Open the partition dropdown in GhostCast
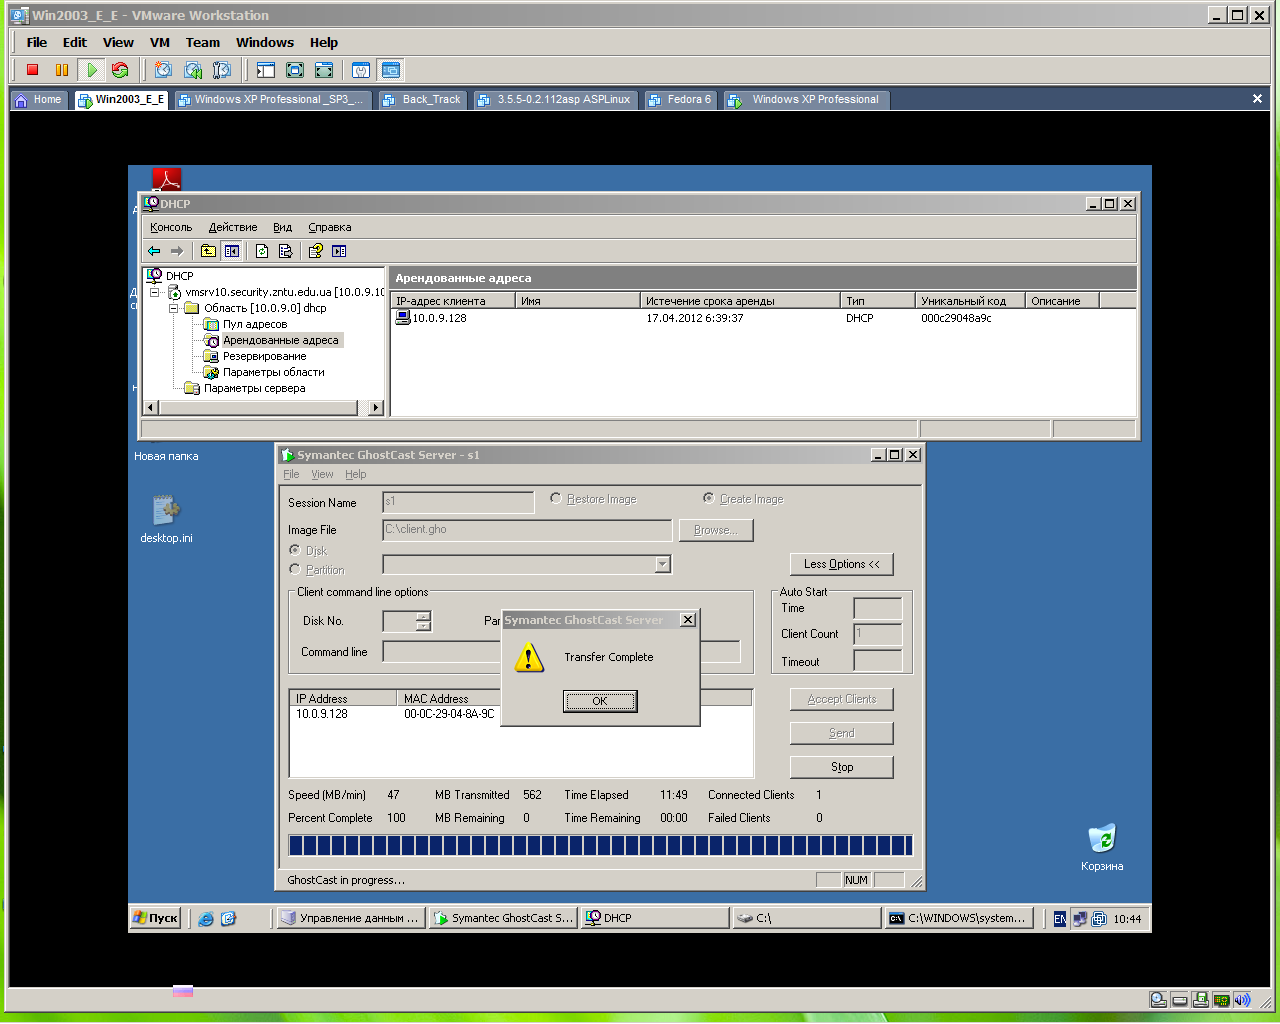Image resolution: width=1280 pixels, height=1024 pixels. click(662, 565)
